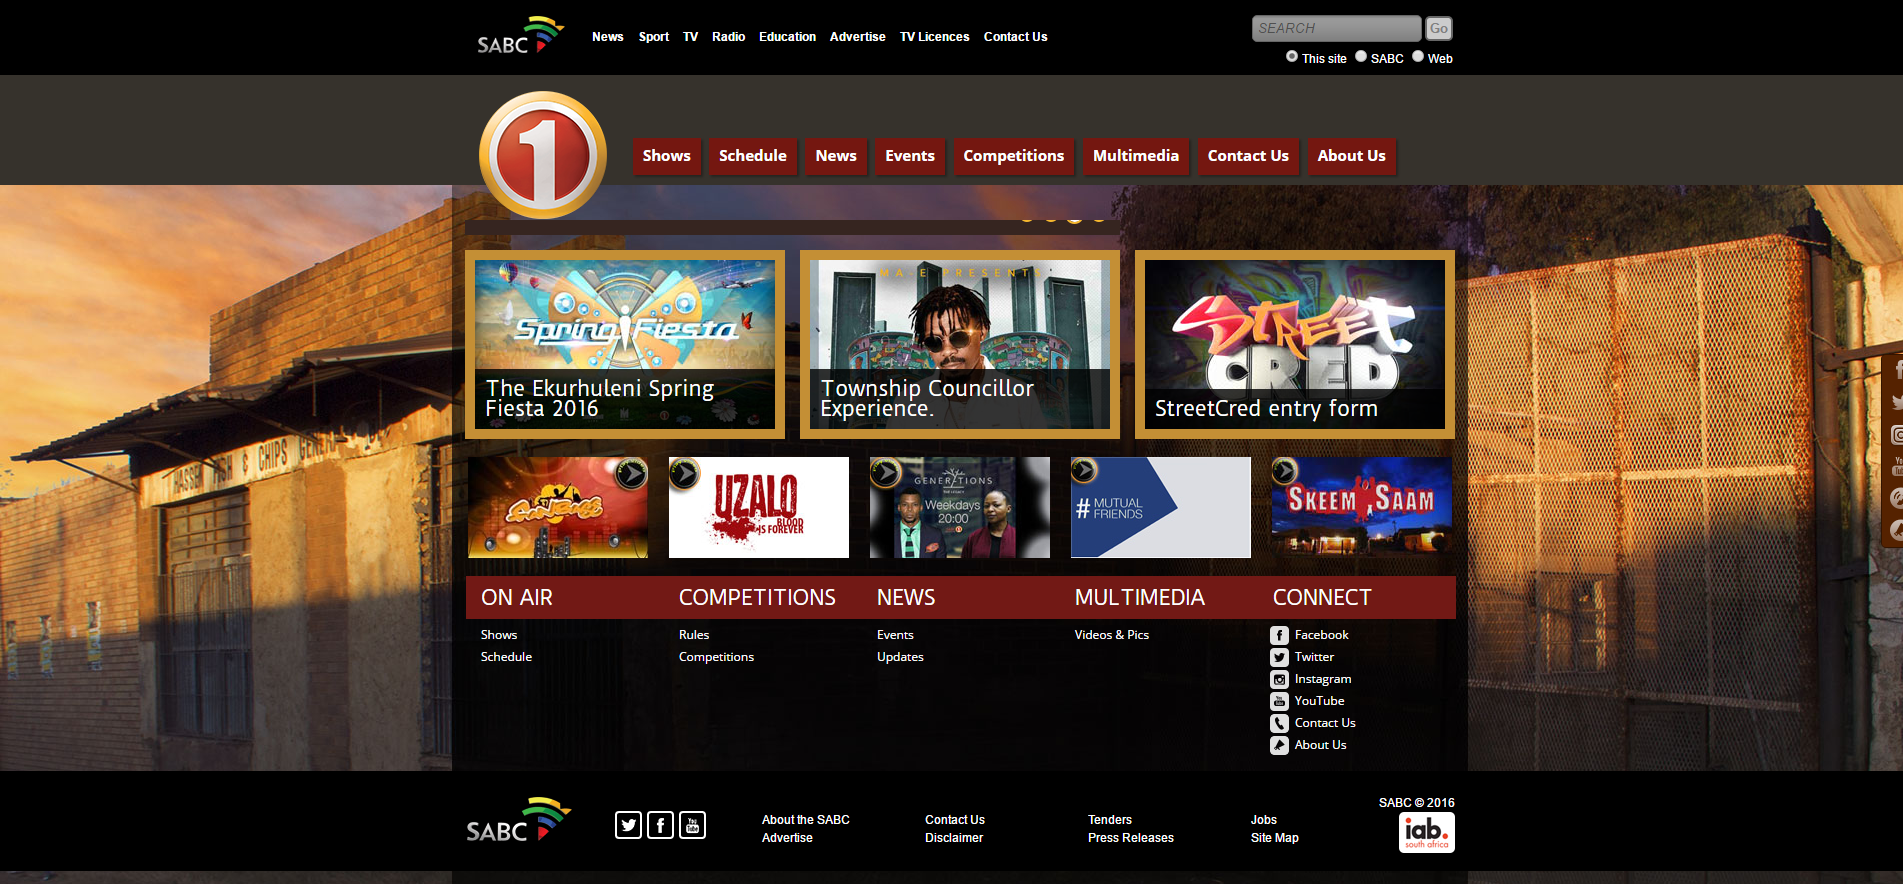Open the Shows menu in the red navigation
The width and height of the screenshot is (1903, 884).
click(666, 156)
